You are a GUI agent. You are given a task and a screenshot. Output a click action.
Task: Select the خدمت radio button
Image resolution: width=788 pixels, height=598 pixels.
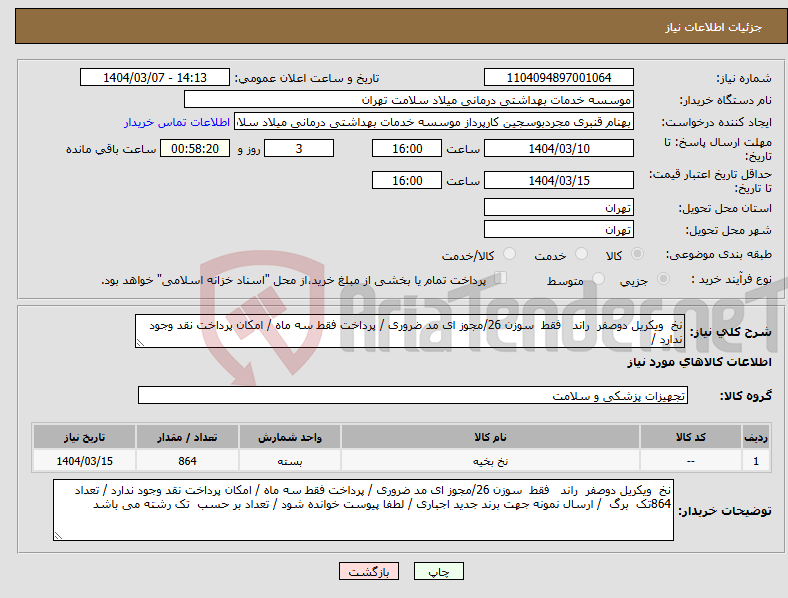click(x=581, y=254)
